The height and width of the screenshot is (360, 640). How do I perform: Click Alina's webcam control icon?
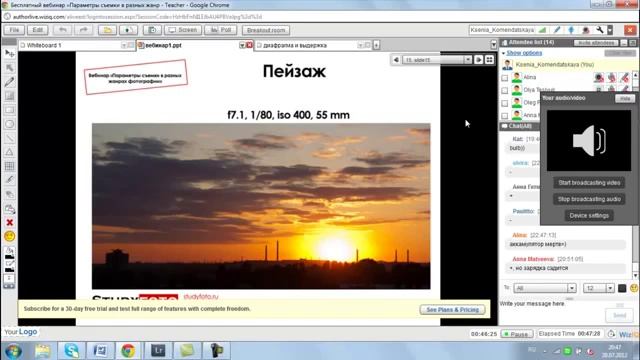(599, 77)
